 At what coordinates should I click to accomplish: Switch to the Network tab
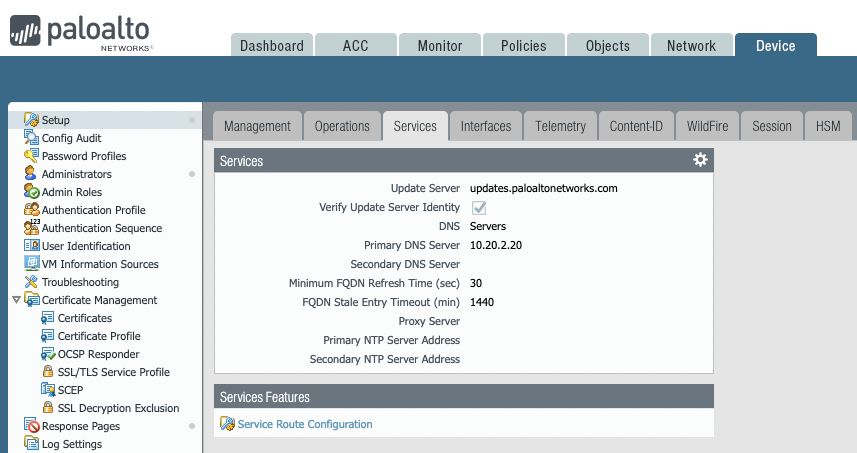pyautogui.click(x=691, y=45)
